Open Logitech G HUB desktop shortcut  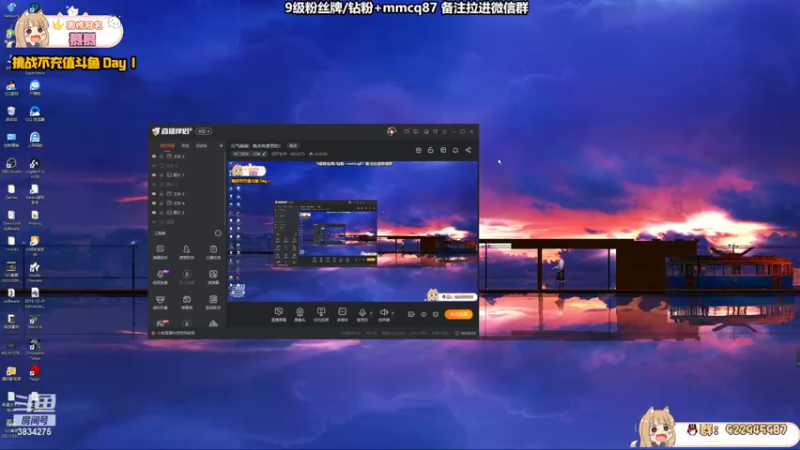pyautogui.click(x=35, y=167)
